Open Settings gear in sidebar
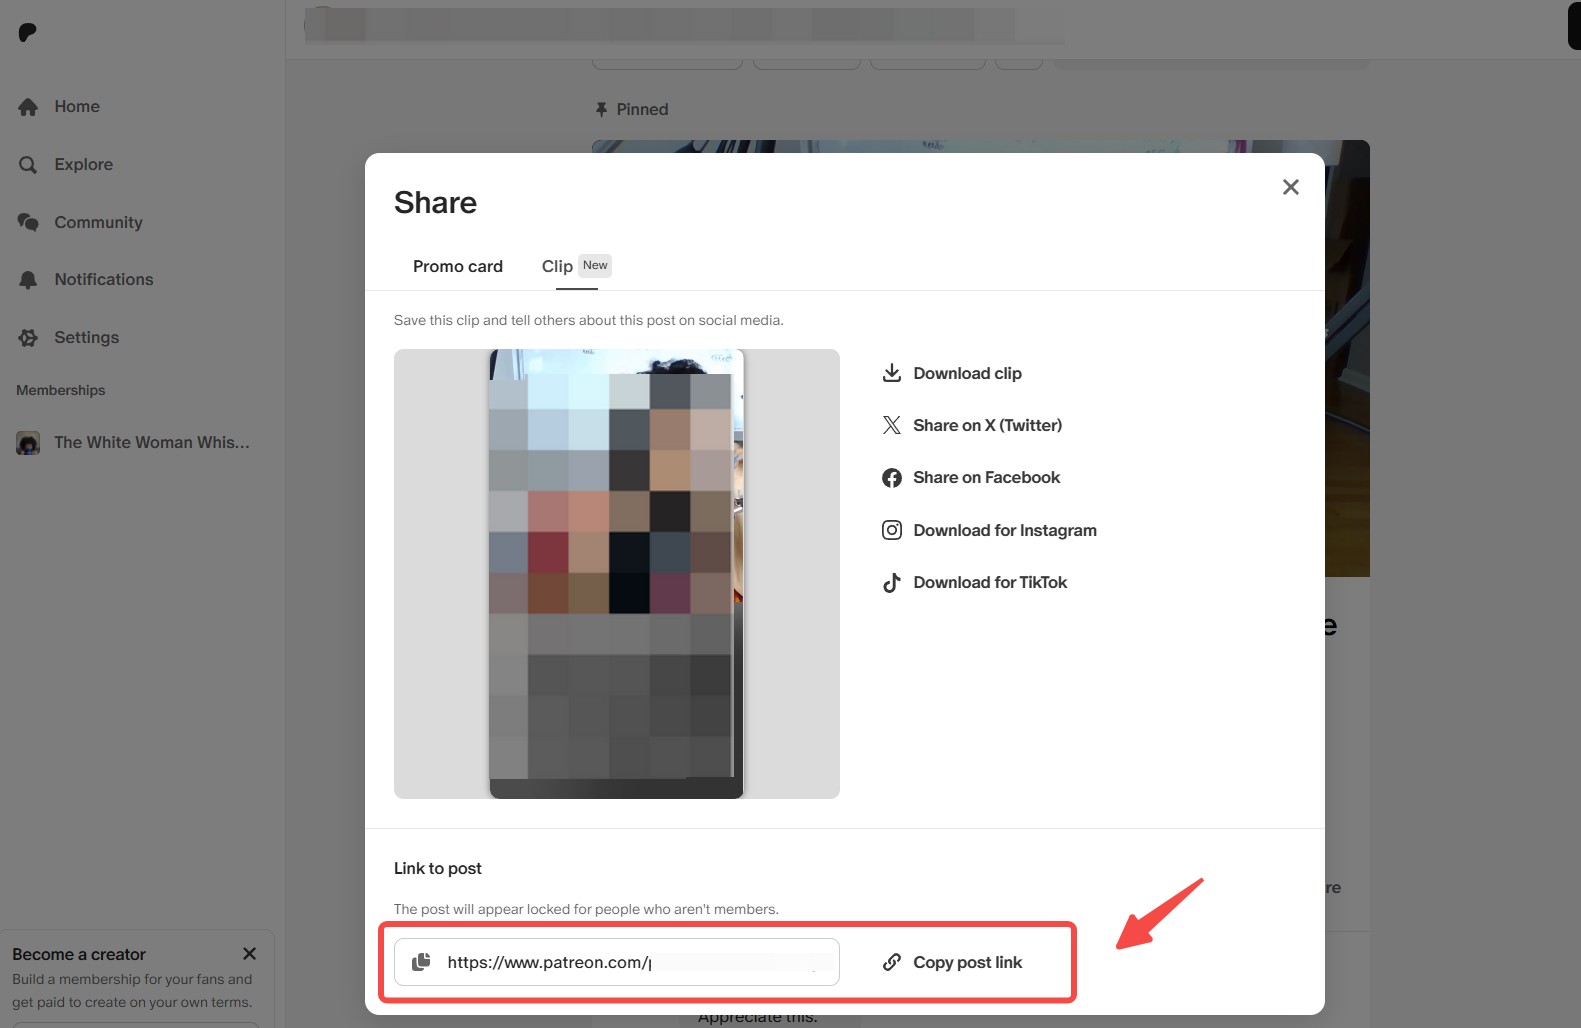1581x1028 pixels. (28, 338)
